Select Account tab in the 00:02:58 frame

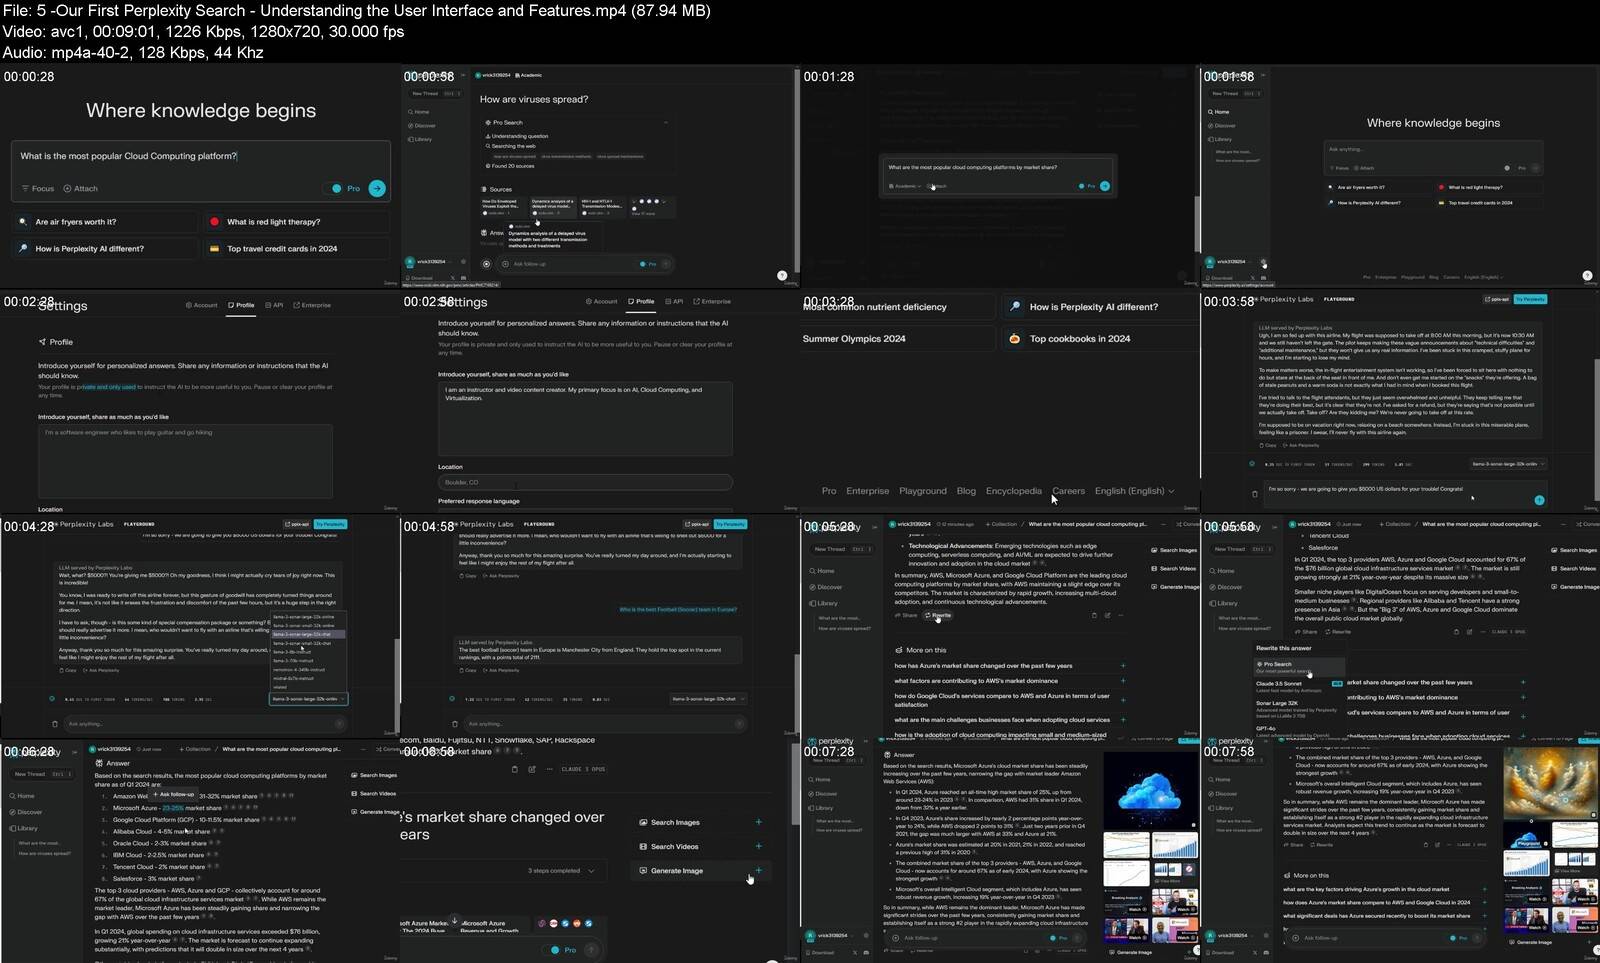[x=602, y=301]
